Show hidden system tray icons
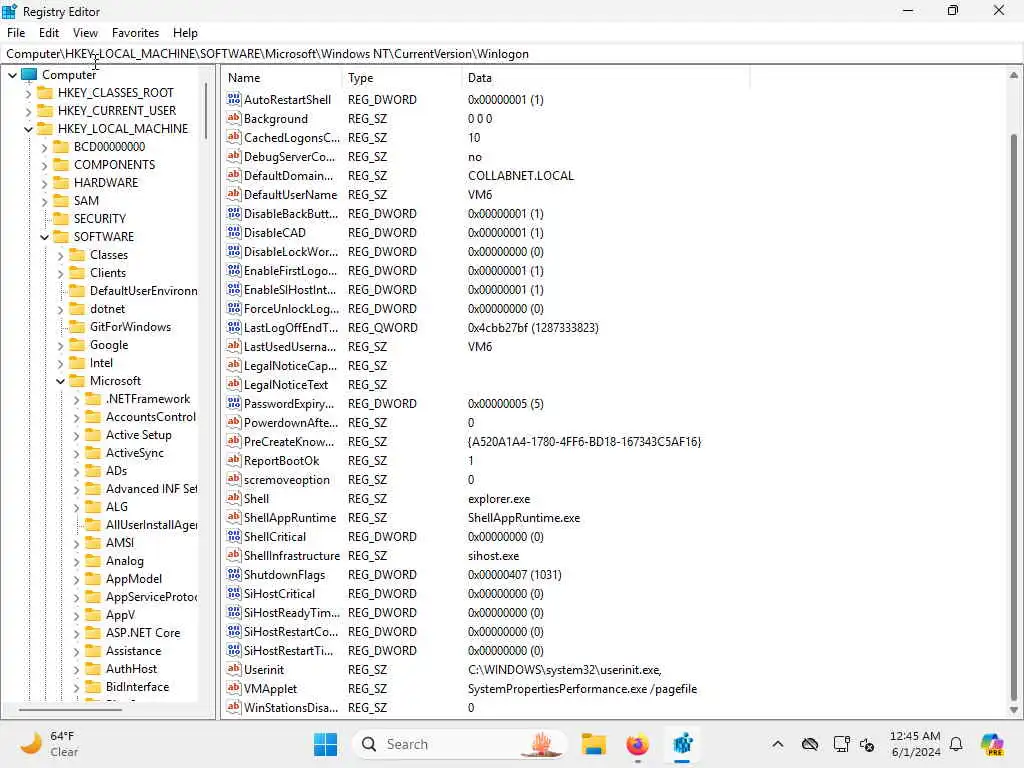The height and width of the screenshot is (768, 1024). (777, 744)
